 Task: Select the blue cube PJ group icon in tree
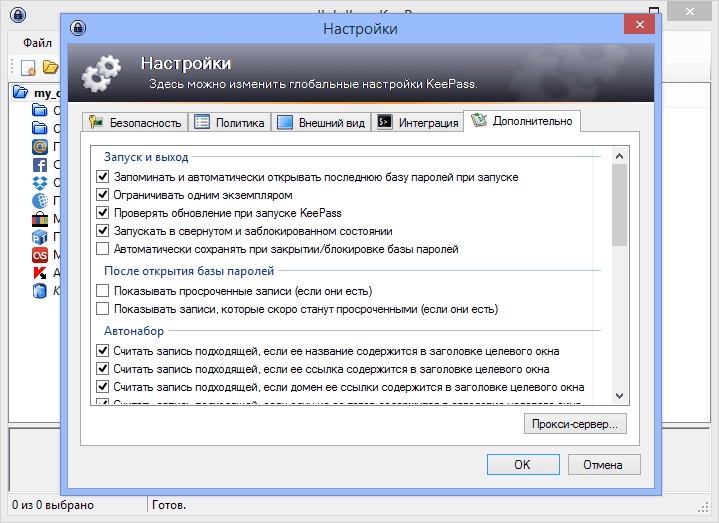pyautogui.click(x=40, y=237)
